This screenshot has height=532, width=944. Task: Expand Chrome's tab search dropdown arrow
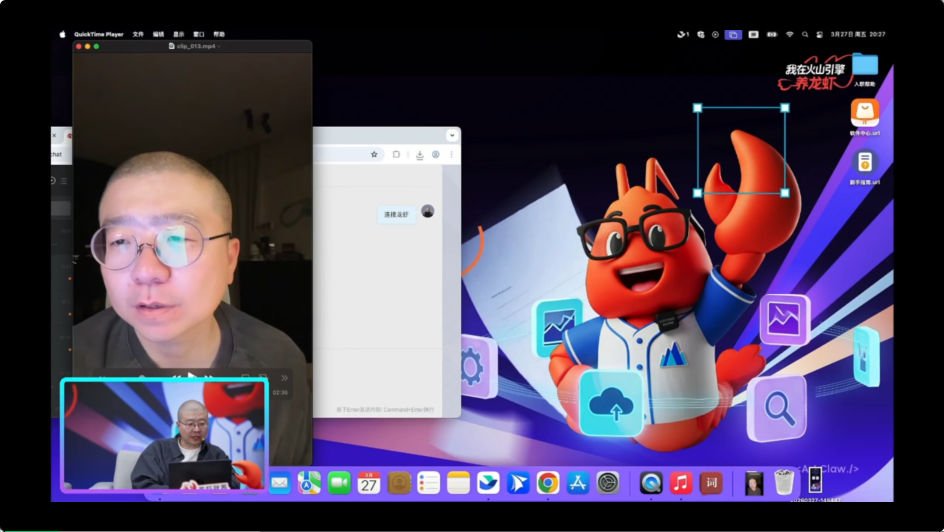coord(452,135)
